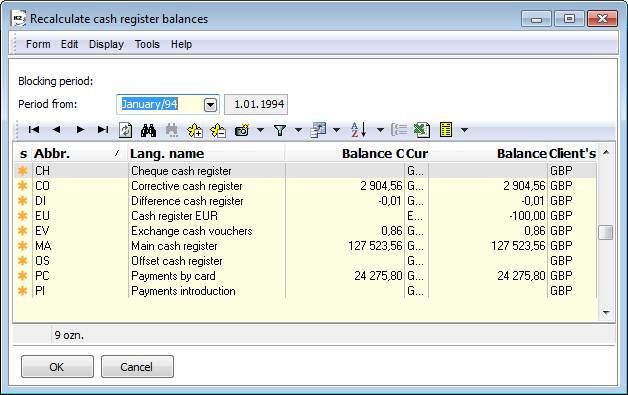Click the add star marker icon
Image resolution: width=628 pixels, height=395 pixels.
coord(195,130)
